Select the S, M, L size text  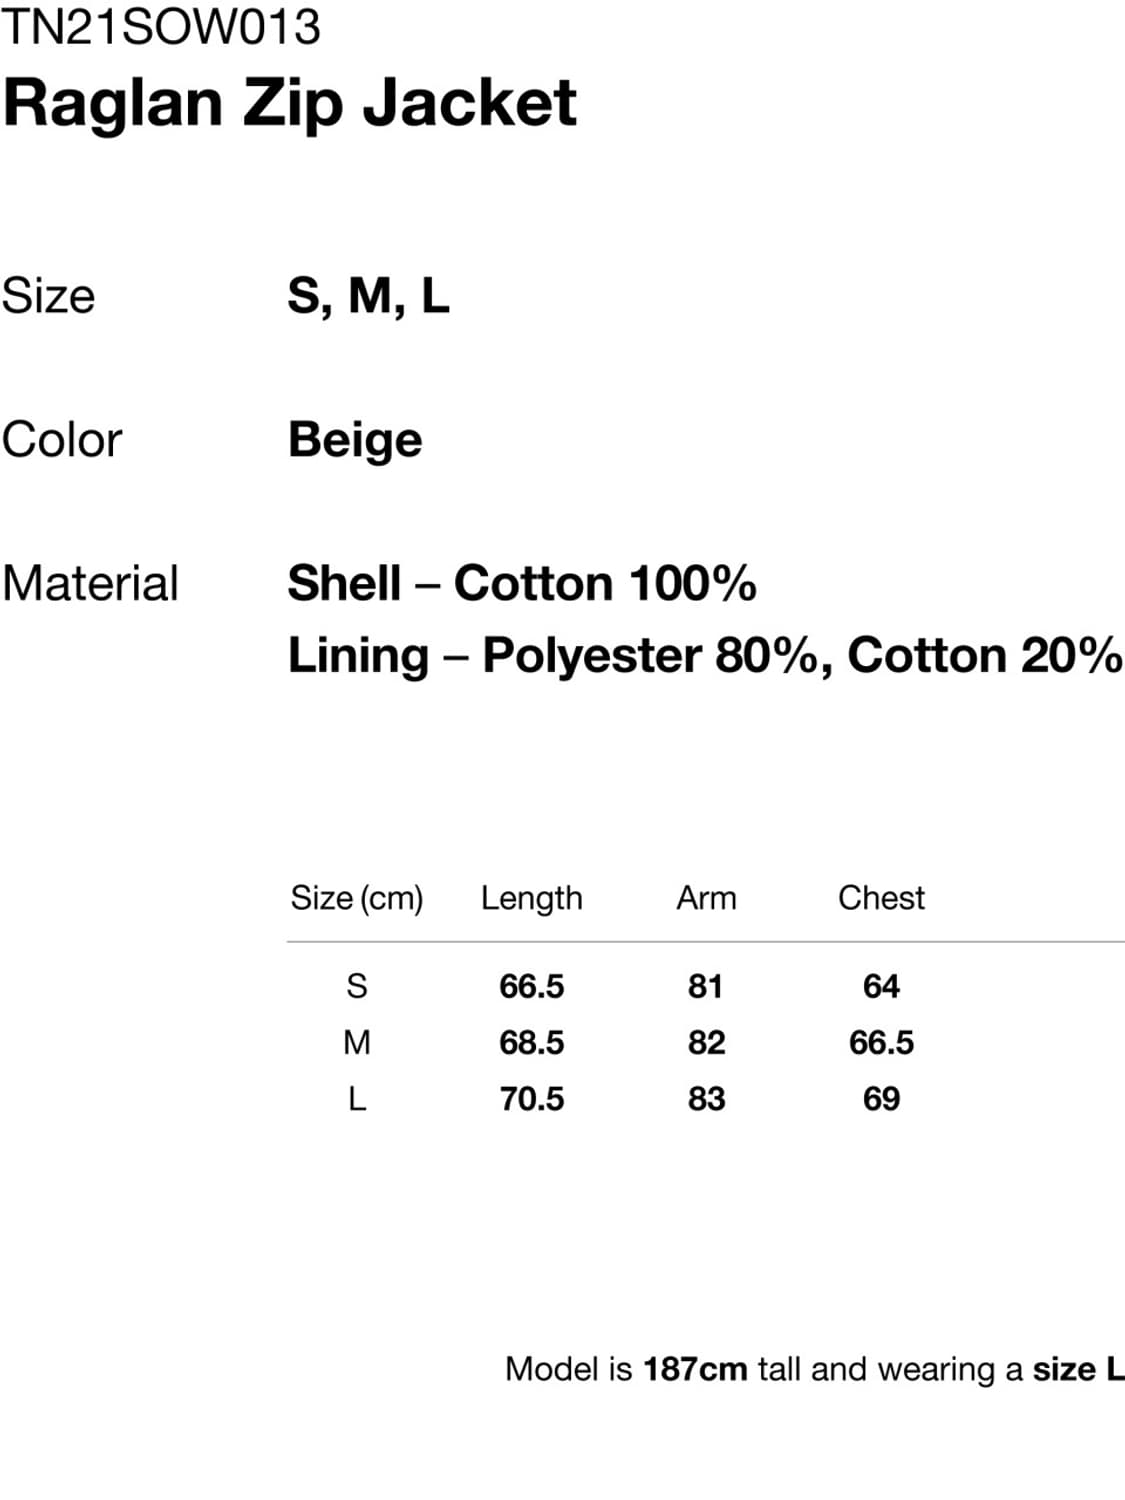(368, 296)
